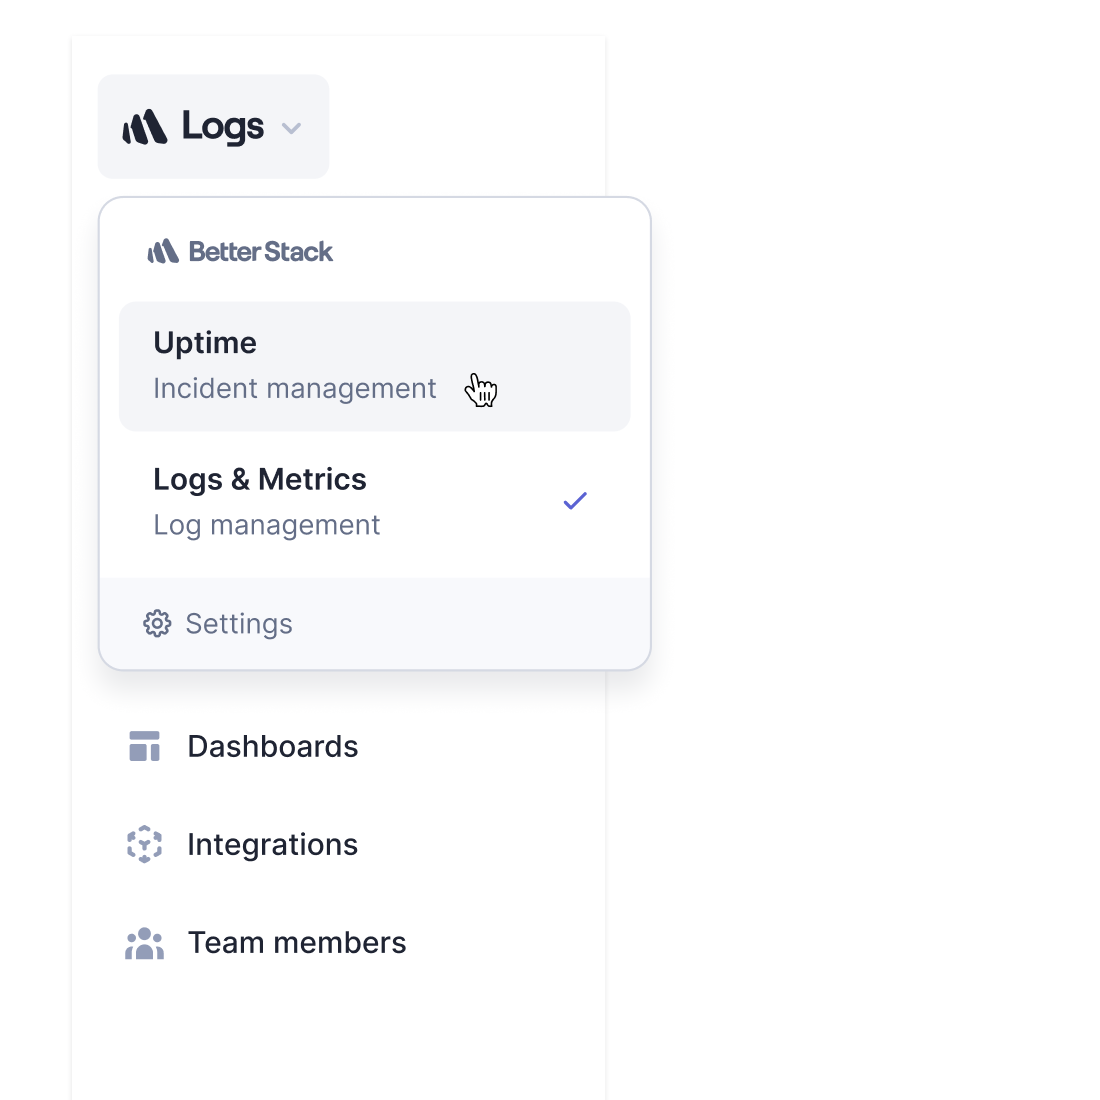Click the Settings gear icon
Viewport: 1100px width, 1100px height.
(x=157, y=623)
